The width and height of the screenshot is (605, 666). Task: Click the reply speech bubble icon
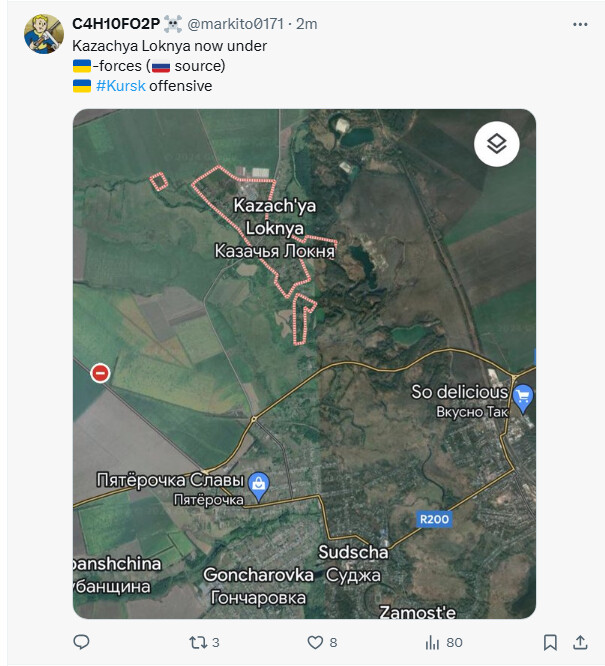coord(82,642)
